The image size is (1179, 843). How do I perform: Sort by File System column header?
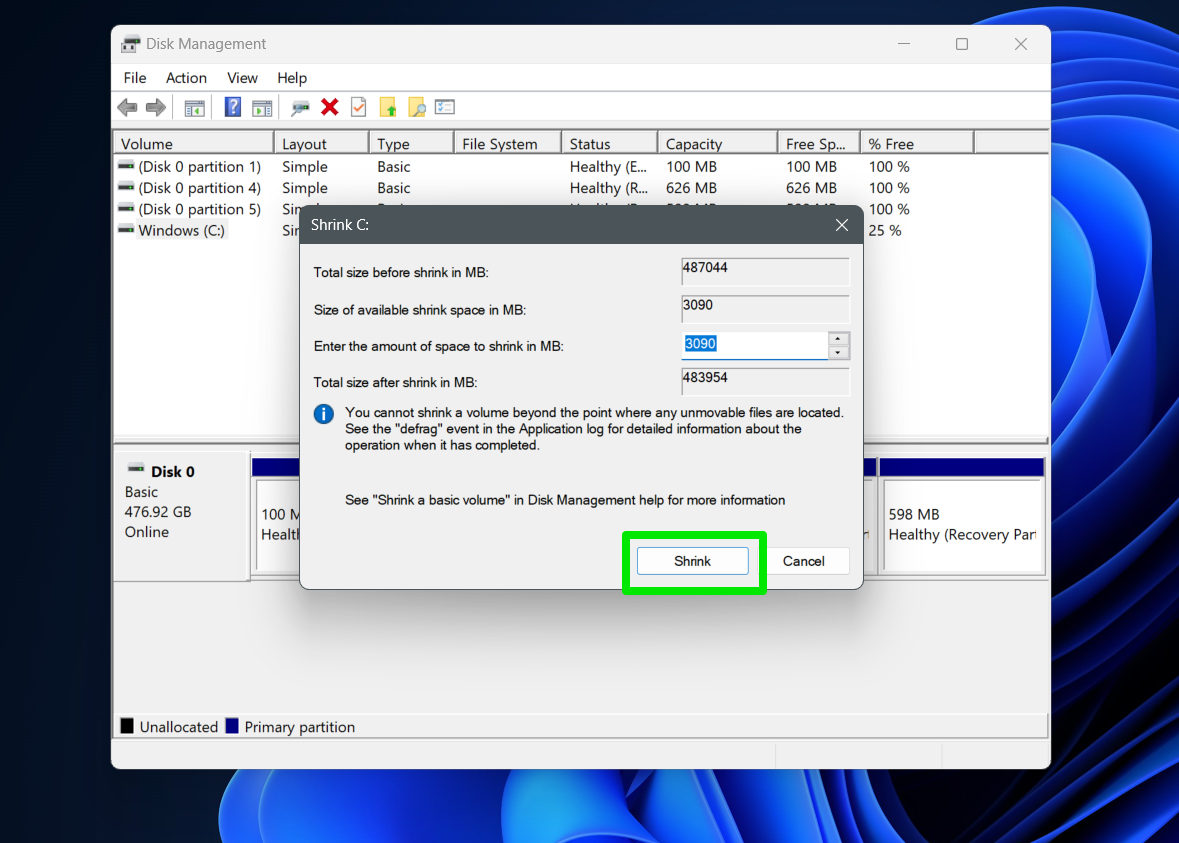tap(508, 143)
